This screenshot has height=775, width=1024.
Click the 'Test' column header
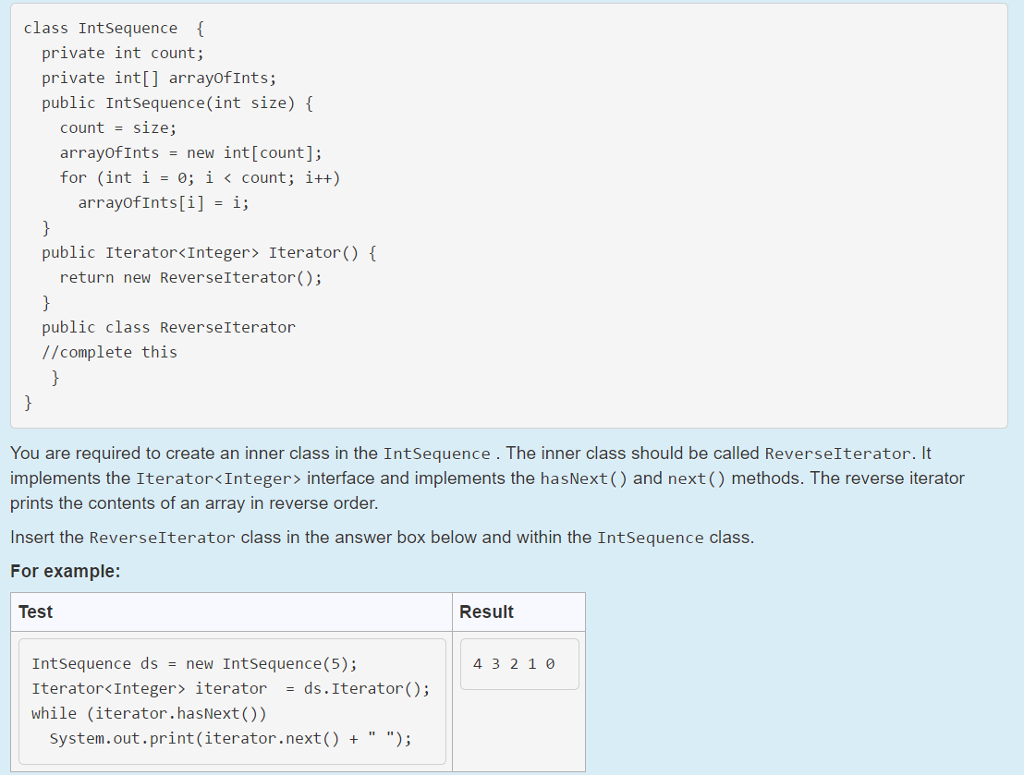[x=36, y=612]
